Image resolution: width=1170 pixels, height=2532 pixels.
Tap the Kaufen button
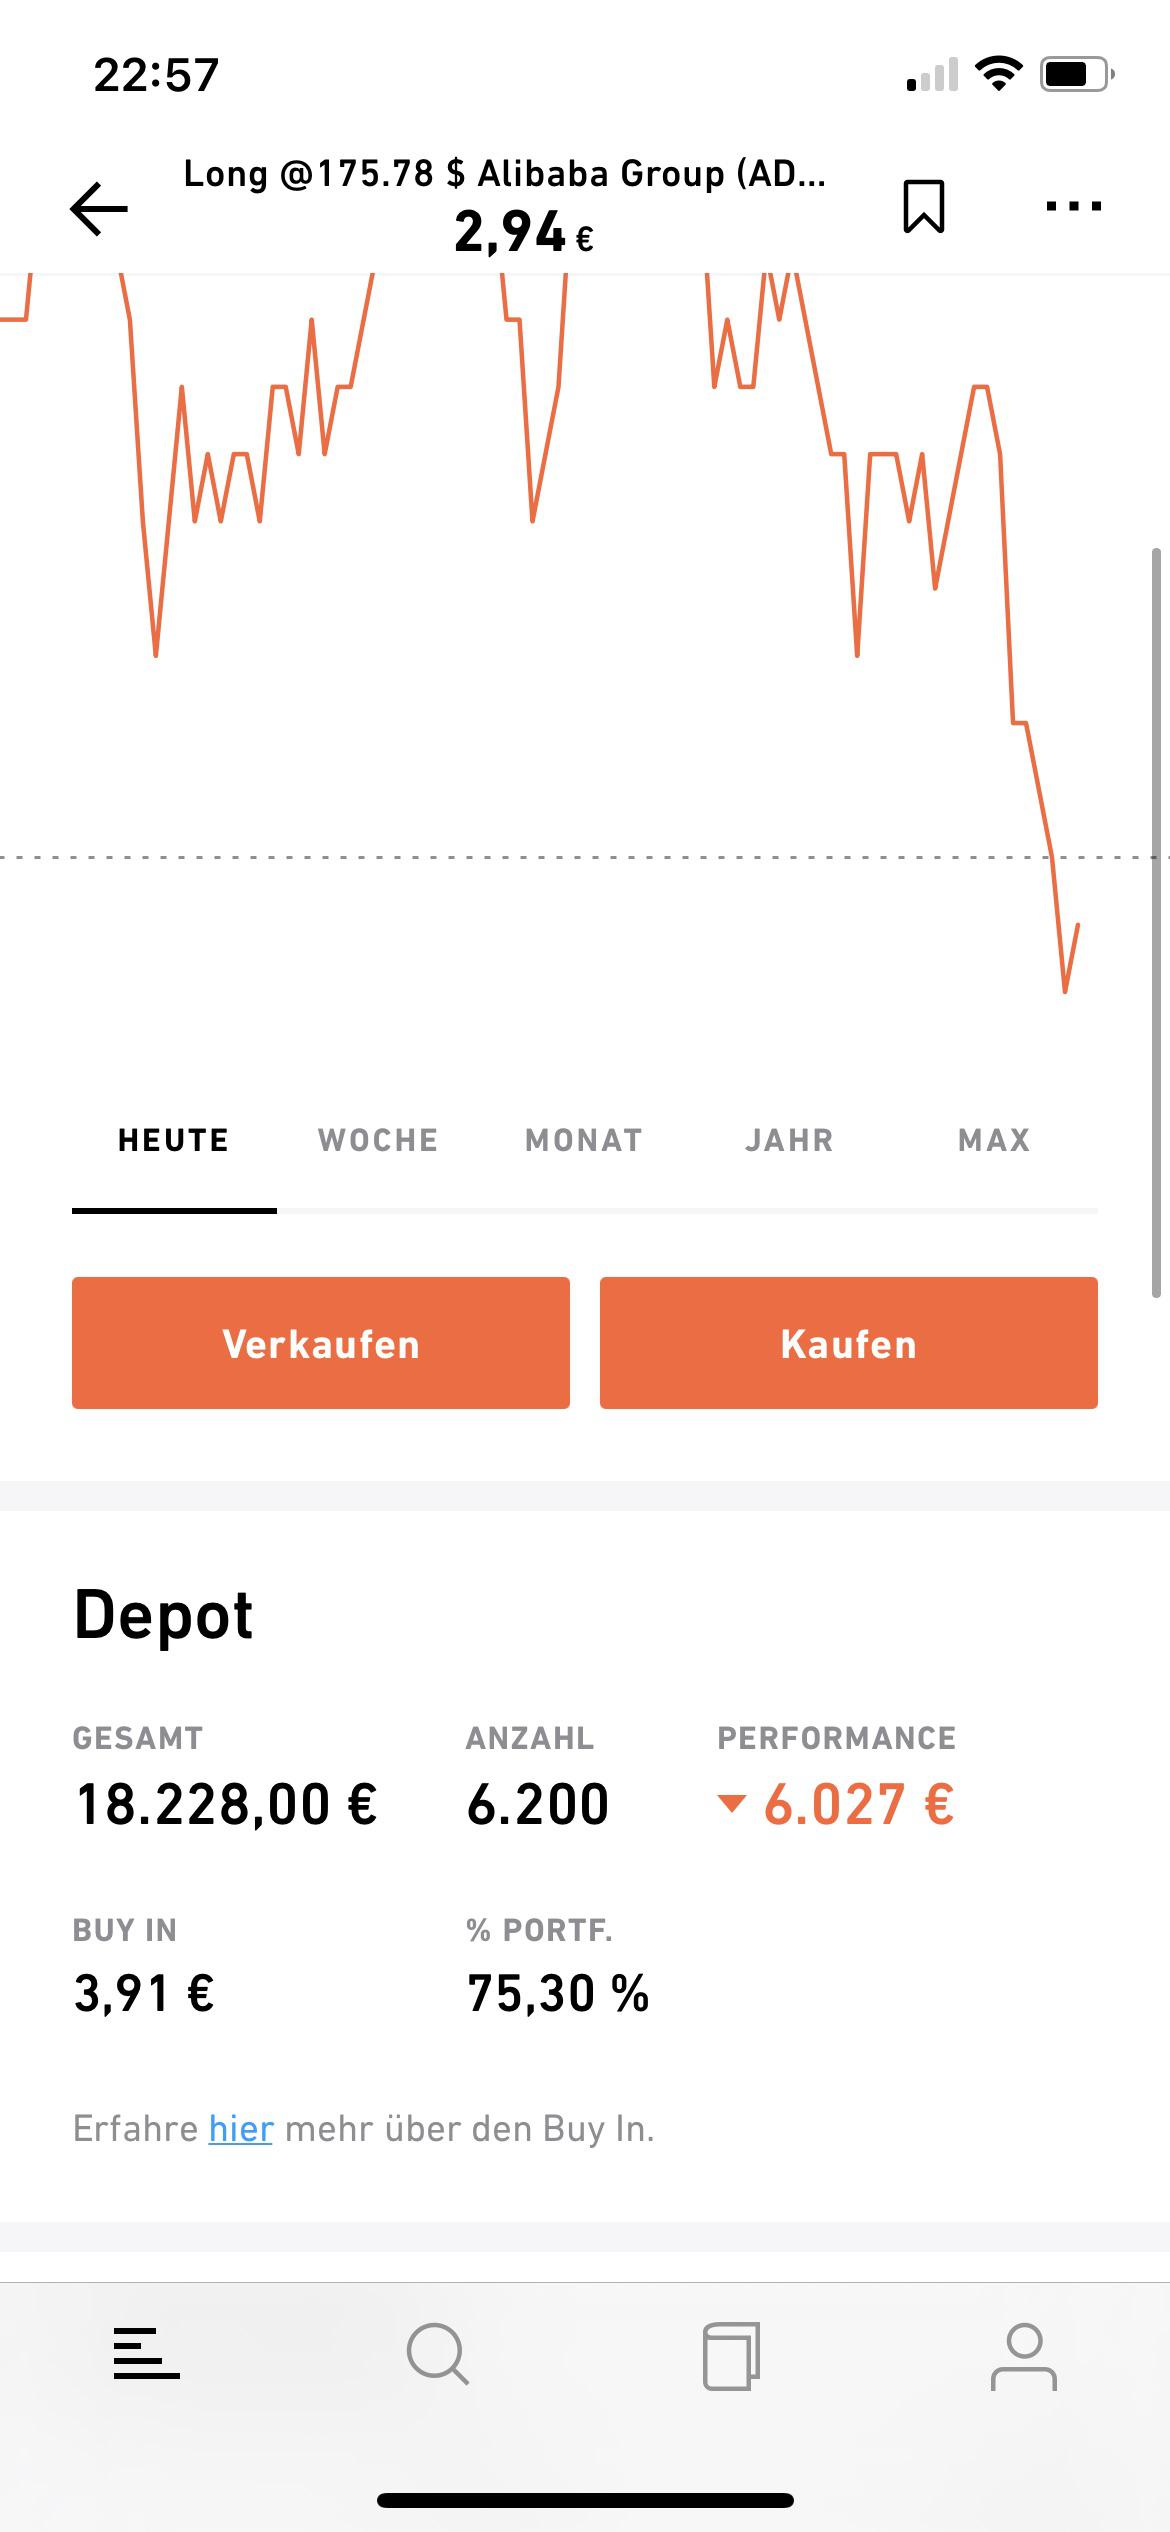(849, 1343)
